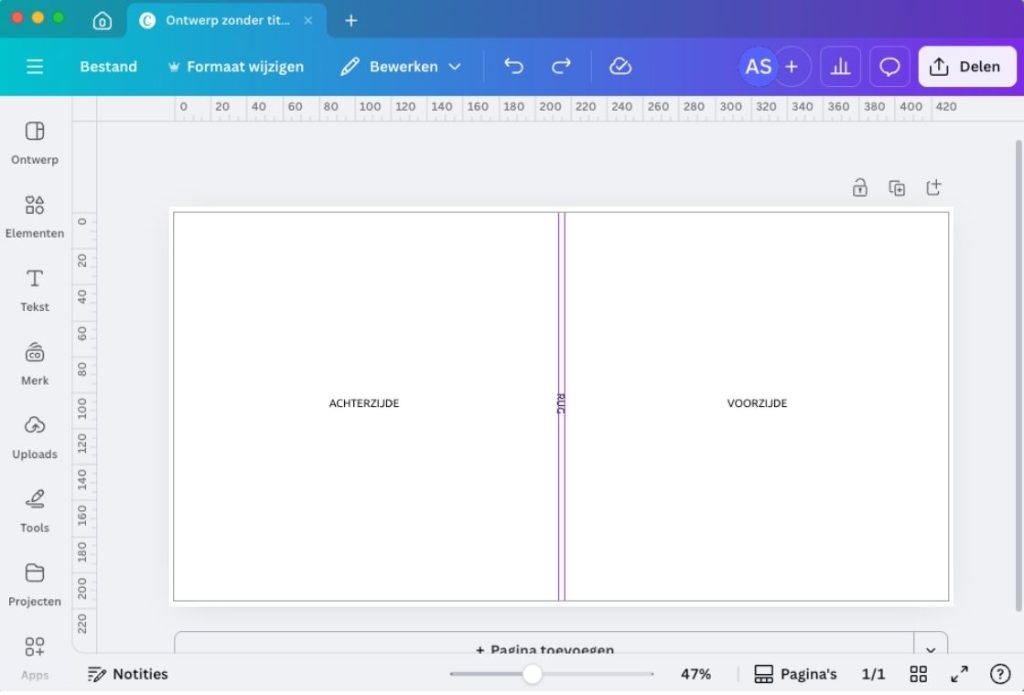Viewport: 1024px width, 695px height.
Task: Click the Delen share button
Action: pyautogui.click(x=967, y=67)
